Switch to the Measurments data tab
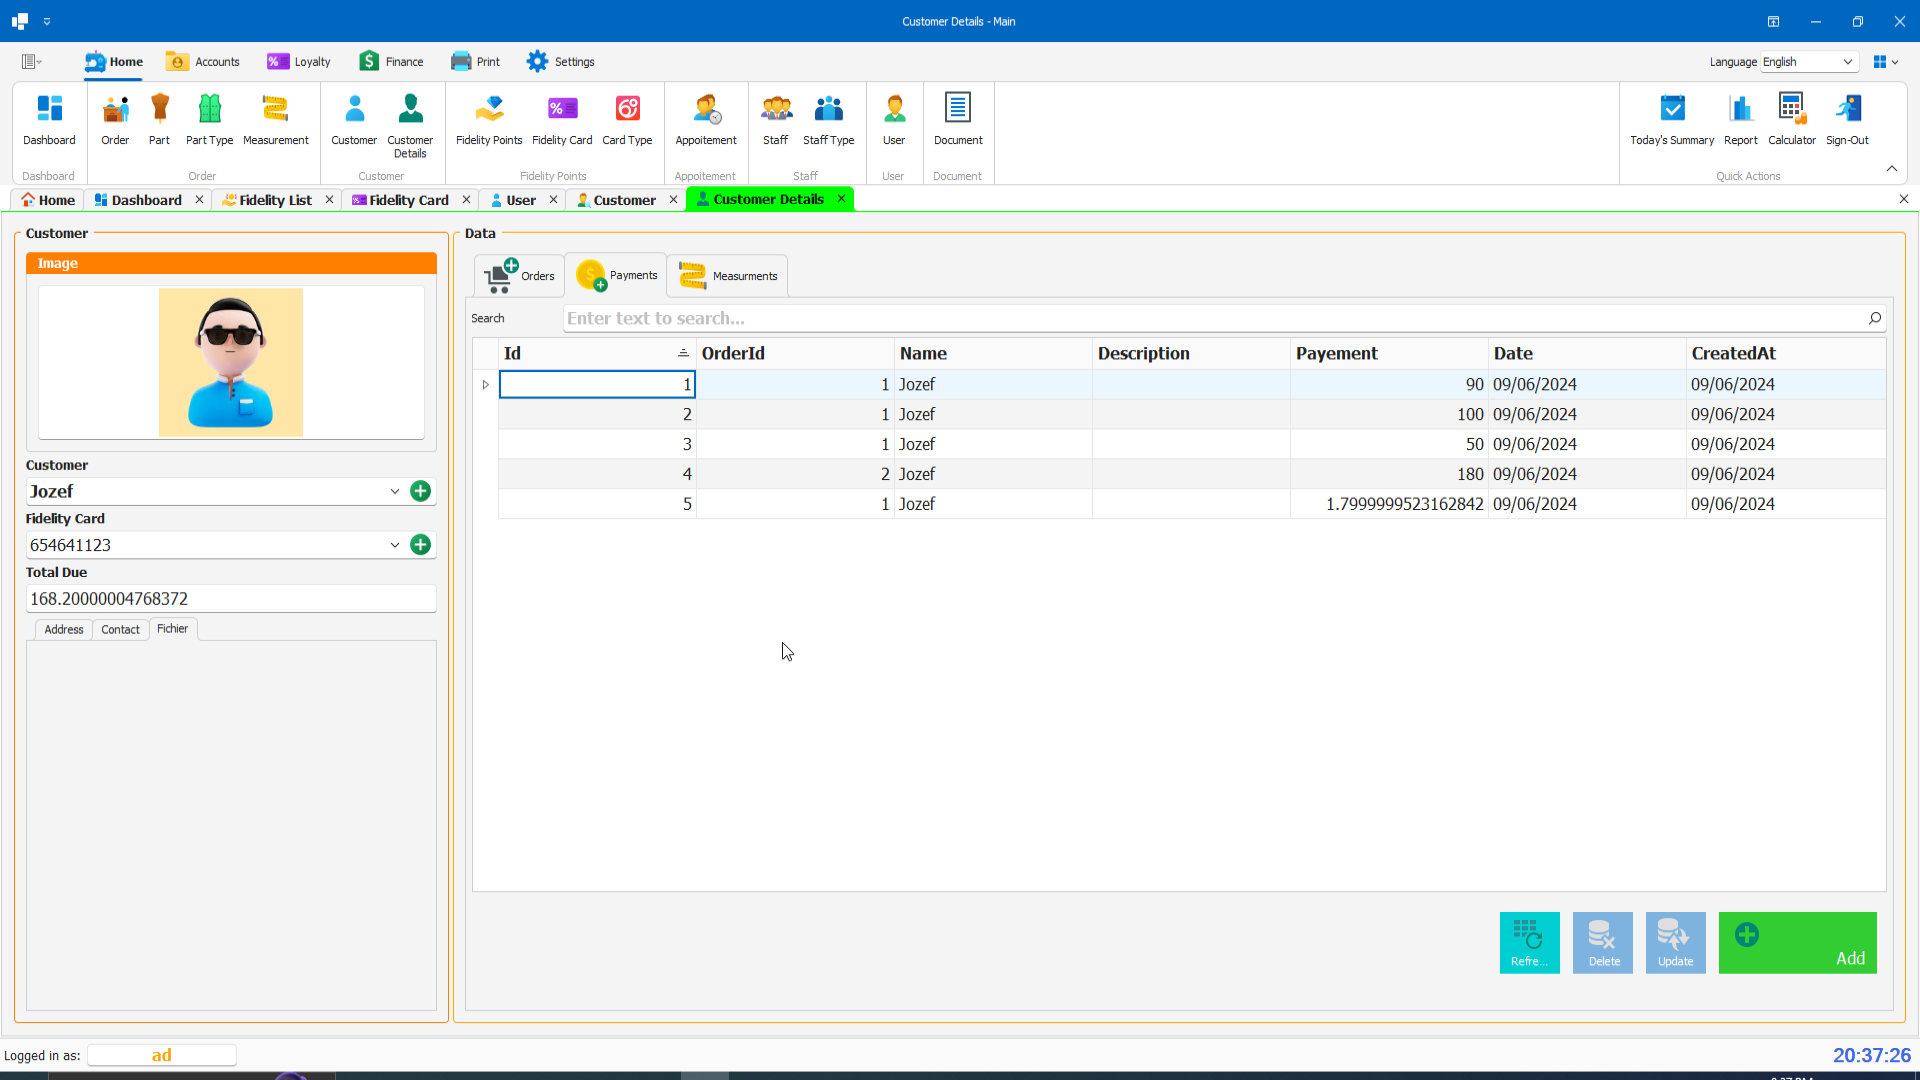The width and height of the screenshot is (1920, 1080). 728,276
